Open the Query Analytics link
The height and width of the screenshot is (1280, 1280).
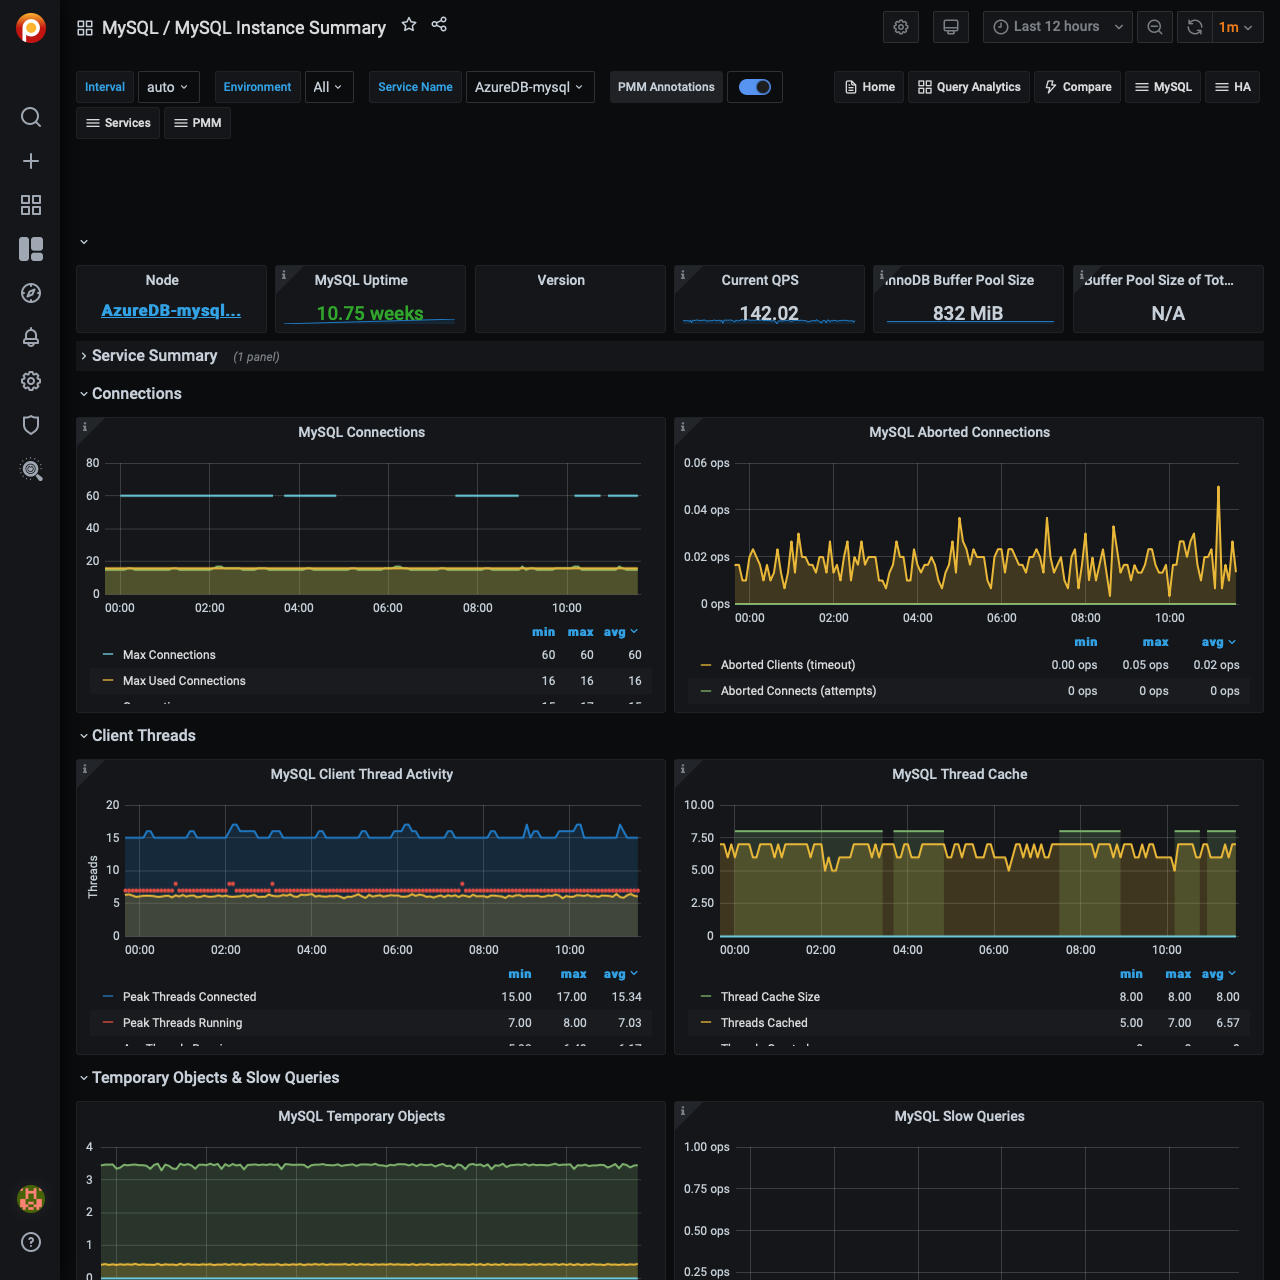coord(969,87)
